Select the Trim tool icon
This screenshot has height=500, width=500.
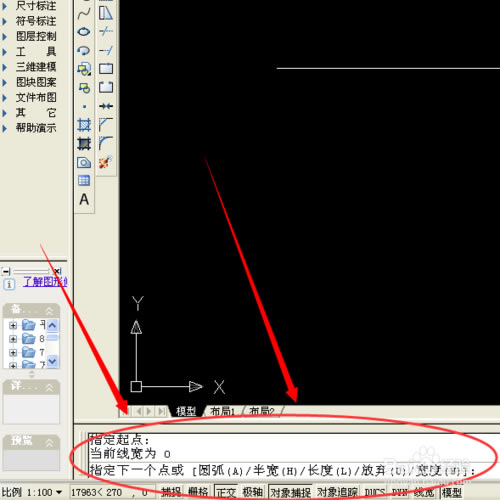106,31
